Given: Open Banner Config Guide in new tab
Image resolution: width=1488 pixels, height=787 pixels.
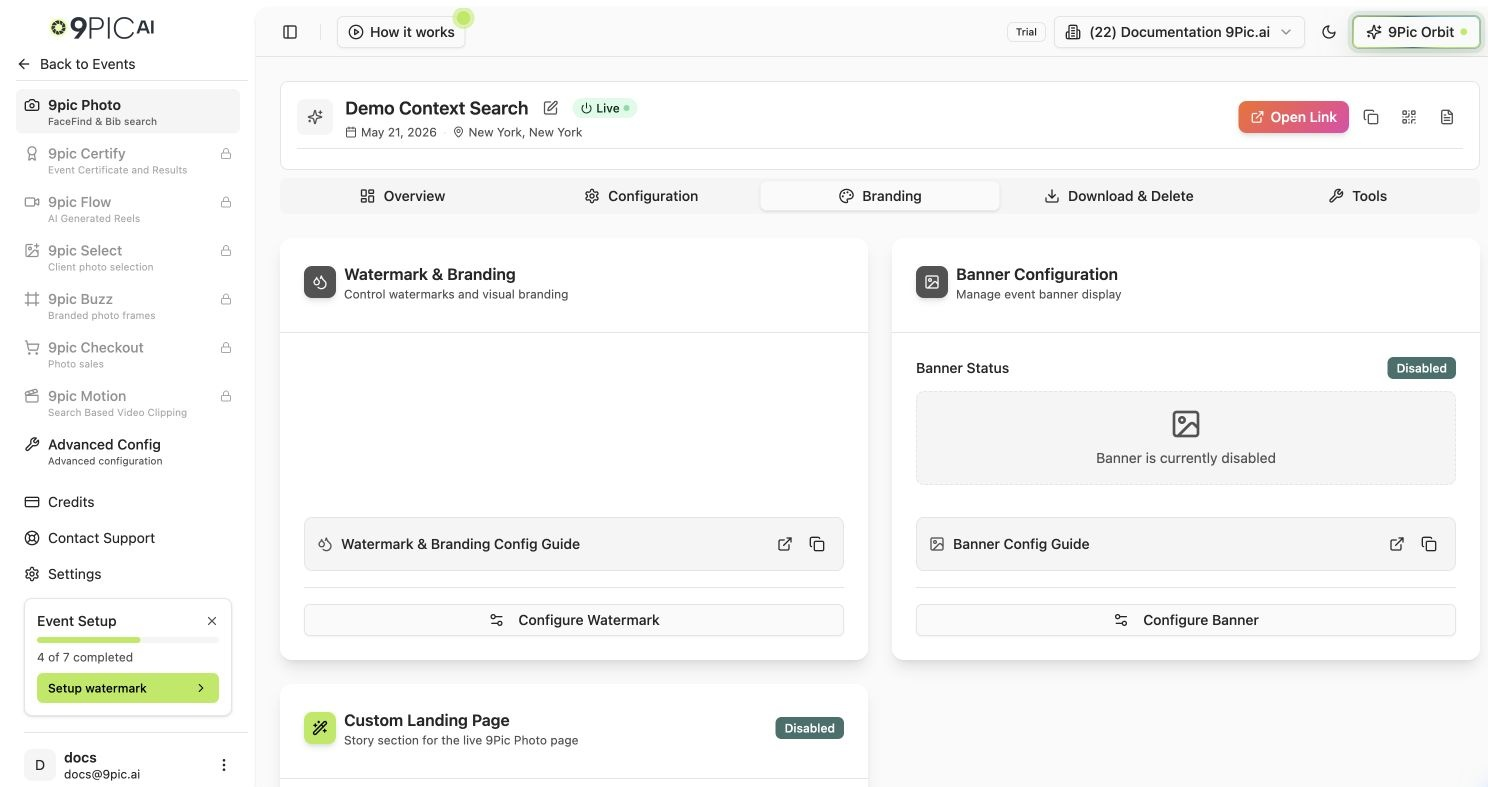Looking at the screenshot, I should click(1397, 544).
